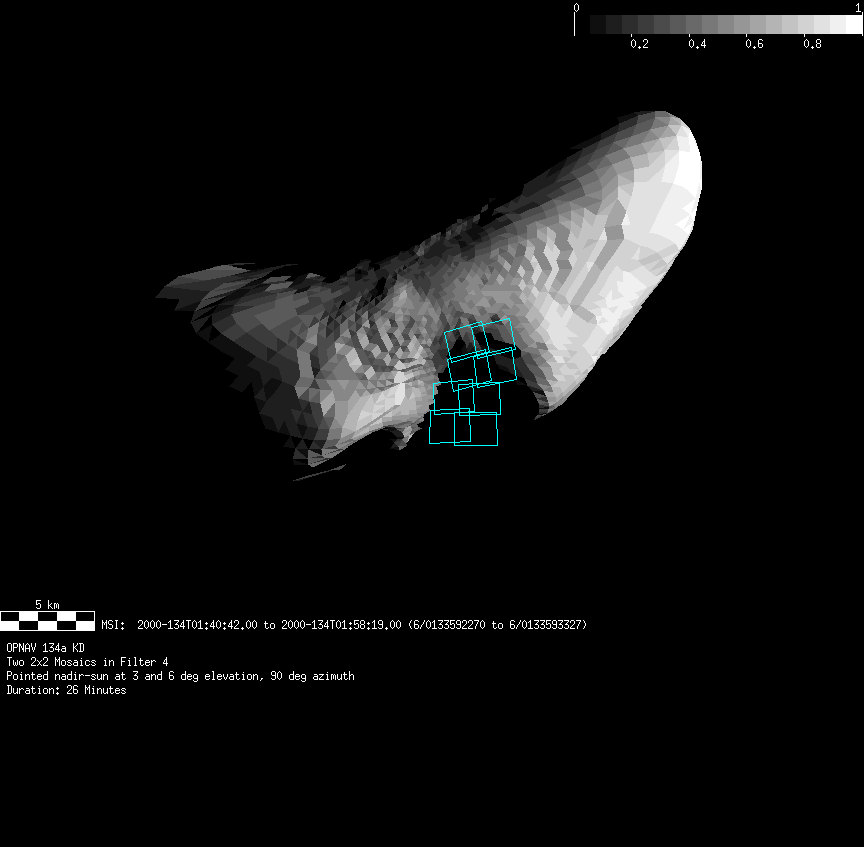The image size is (864, 847).
Task: Click the 0.6 tick label on the colorbar
Action: [754, 44]
